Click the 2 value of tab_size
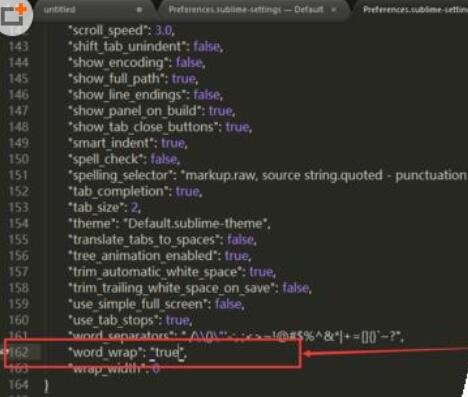The width and height of the screenshot is (468, 397). tap(134, 207)
